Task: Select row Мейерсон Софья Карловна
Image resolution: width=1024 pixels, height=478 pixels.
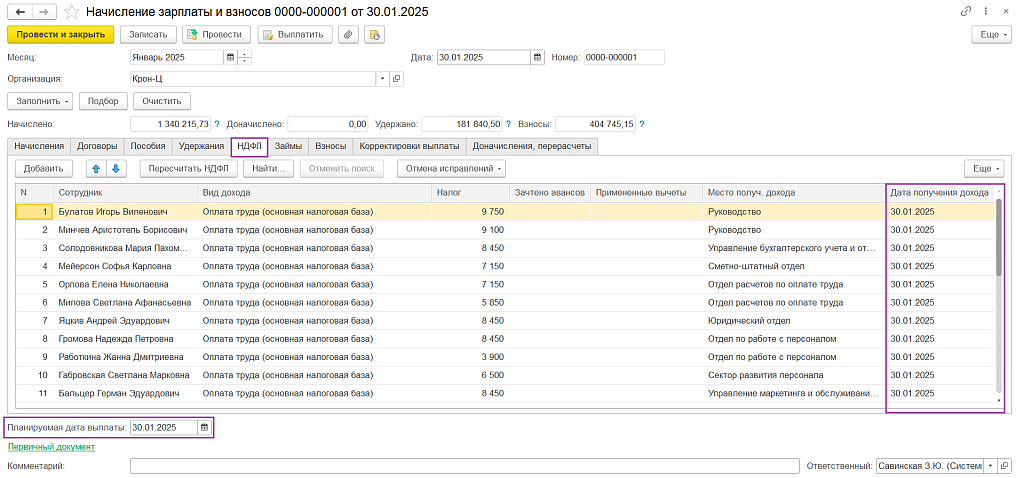Action: click(x=505, y=266)
